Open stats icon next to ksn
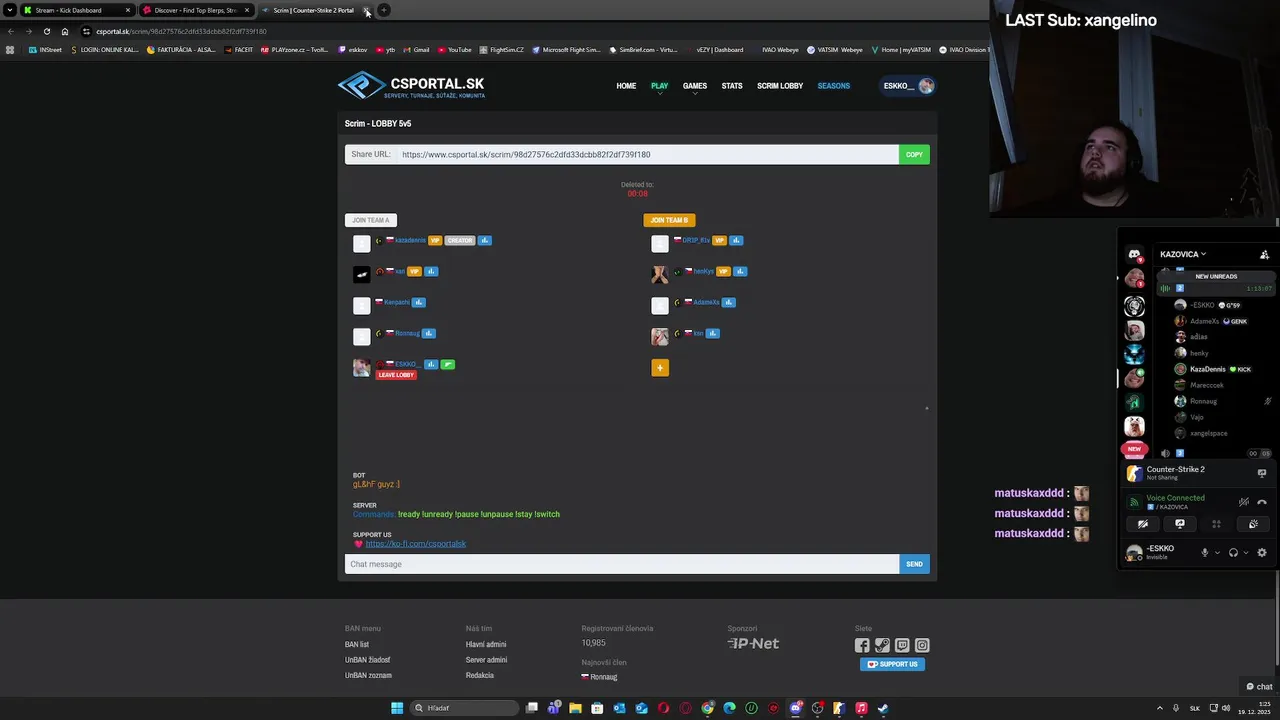 click(712, 333)
